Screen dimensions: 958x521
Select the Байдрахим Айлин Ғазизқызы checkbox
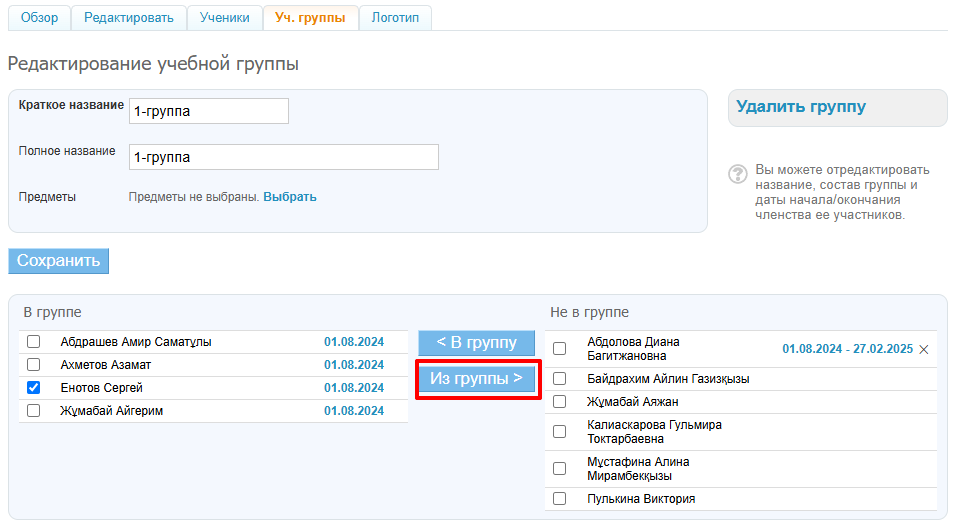coord(560,379)
